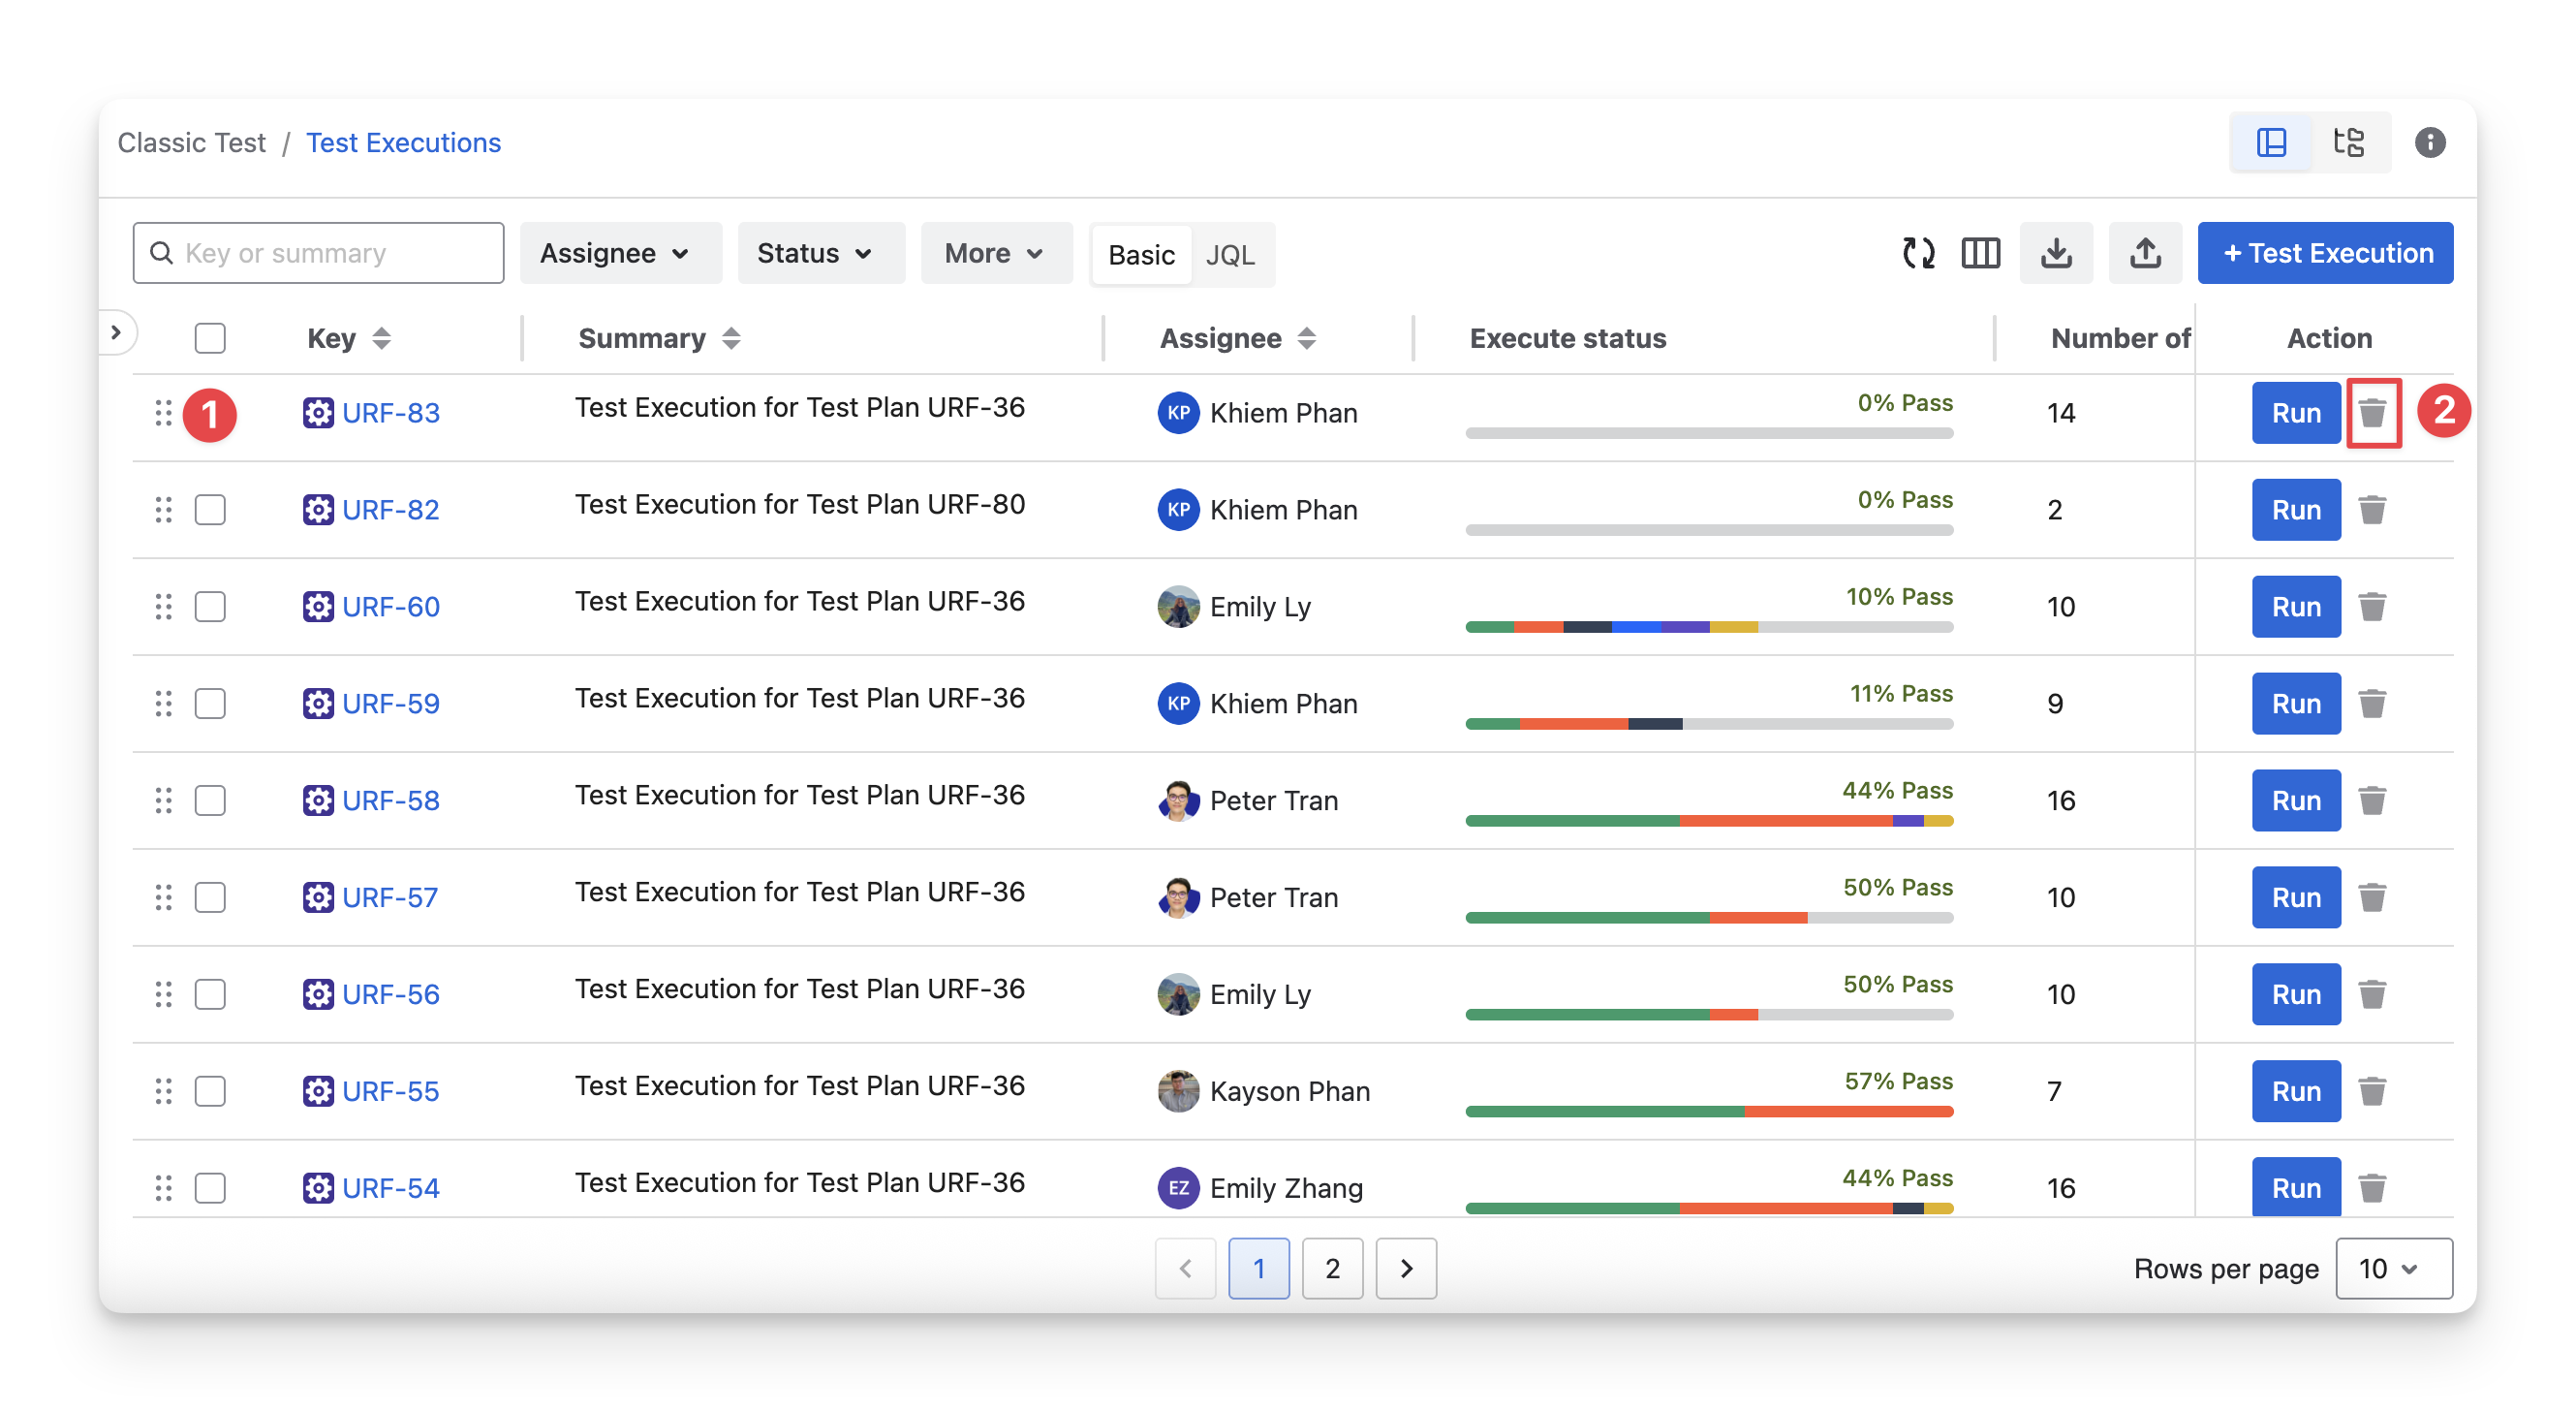
Task: Click the upload import icon
Action: click(x=2144, y=253)
